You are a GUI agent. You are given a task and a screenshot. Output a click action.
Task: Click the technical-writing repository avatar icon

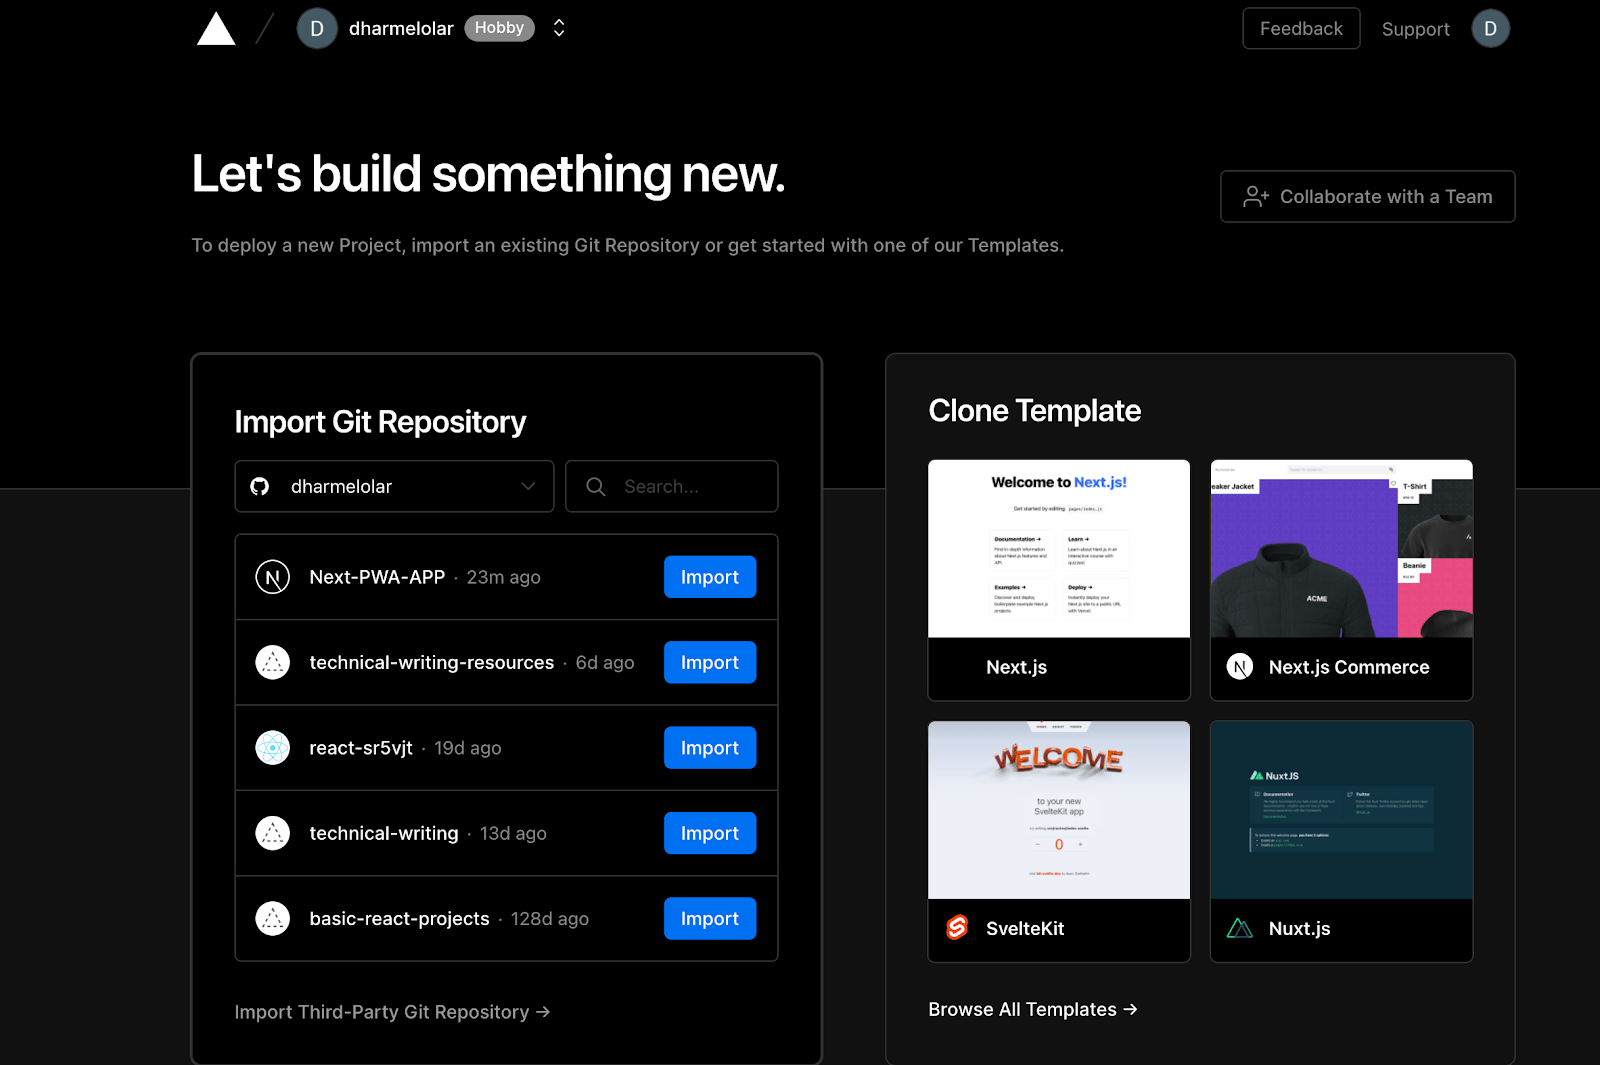pyautogui.click(x=271, y=832)
